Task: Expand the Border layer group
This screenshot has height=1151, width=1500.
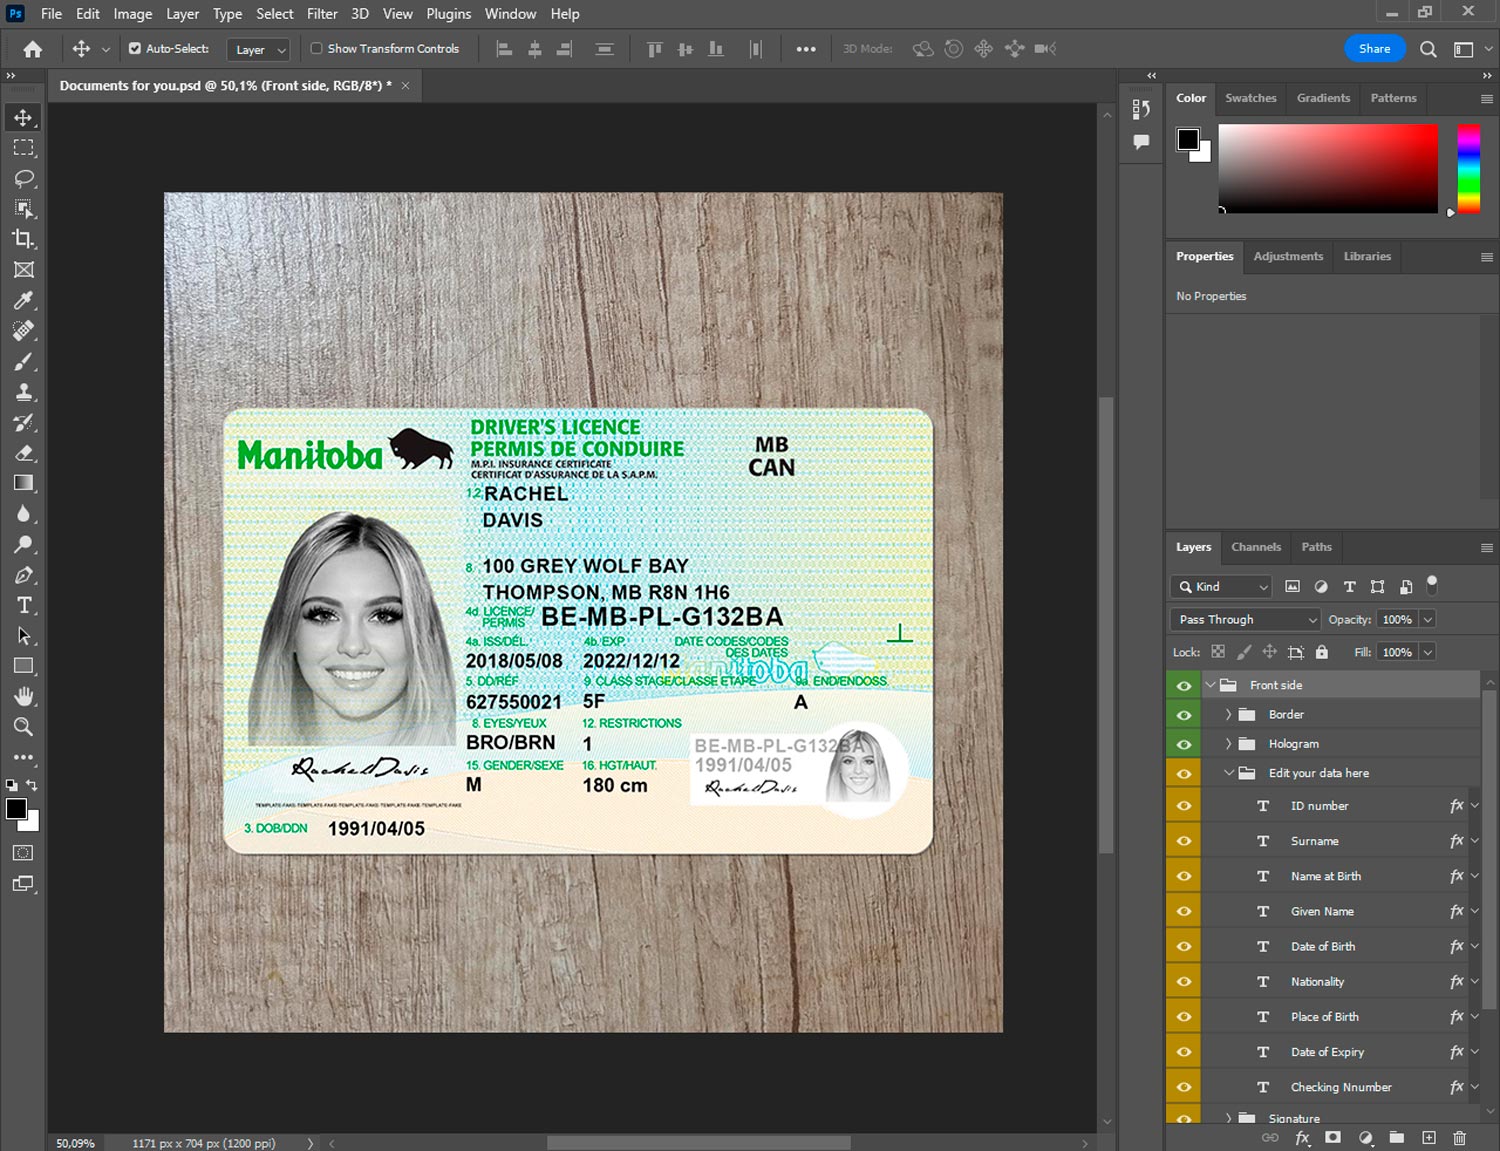Action: 1228,715
